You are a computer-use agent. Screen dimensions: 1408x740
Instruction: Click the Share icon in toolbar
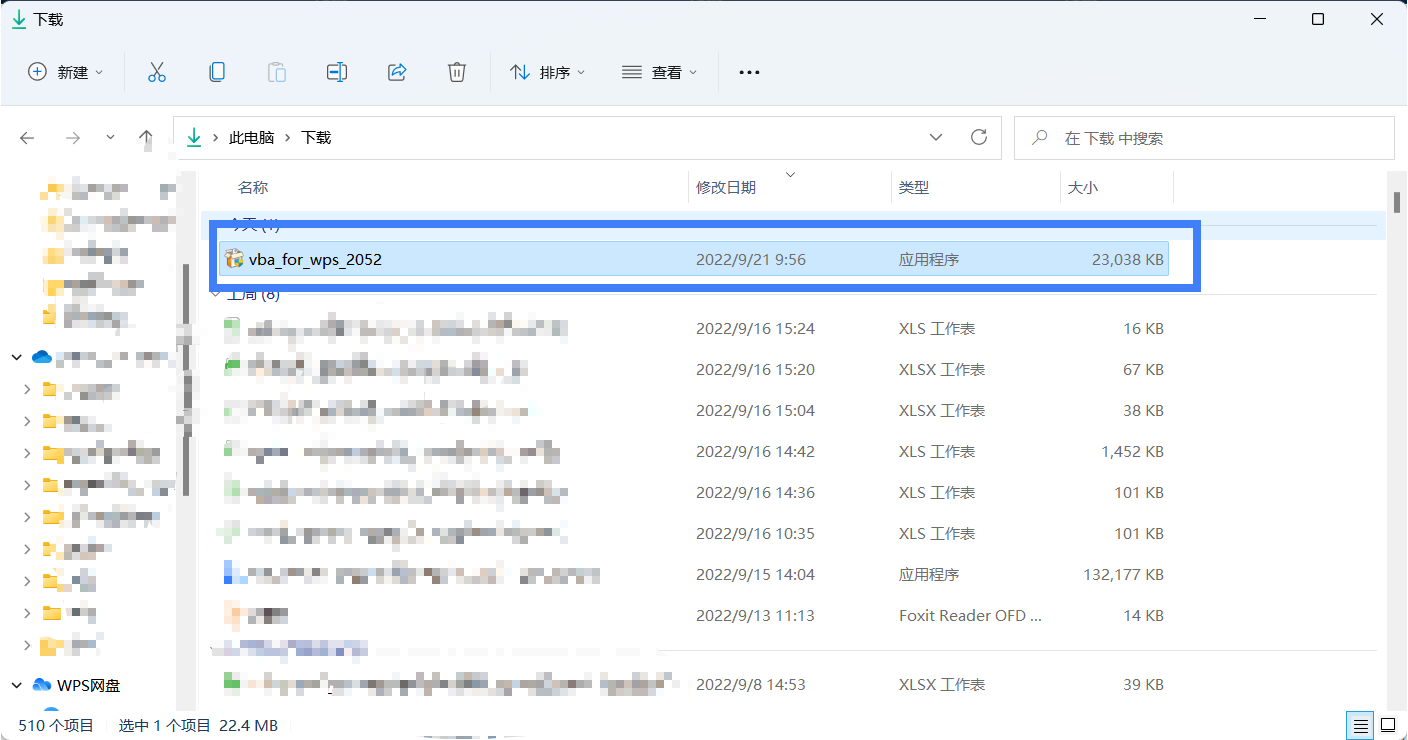pyautogui.click(x=397, y=72)
